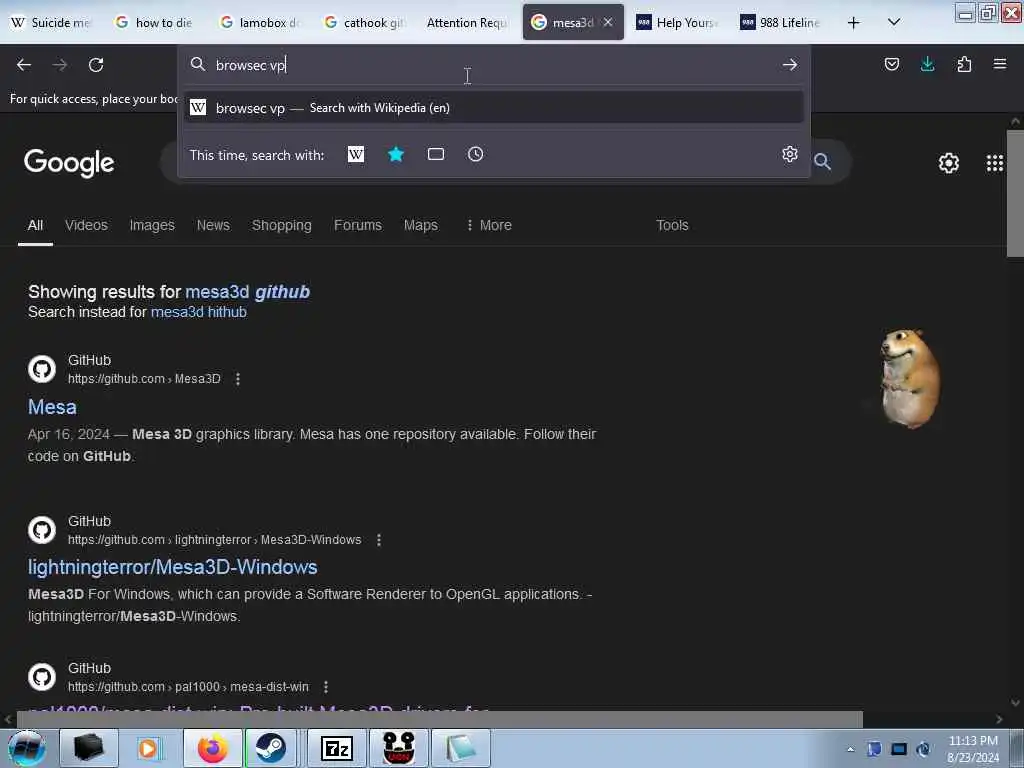Search with Wikipedia one-off icon
1024x768 pixels.
click(356, 154)
